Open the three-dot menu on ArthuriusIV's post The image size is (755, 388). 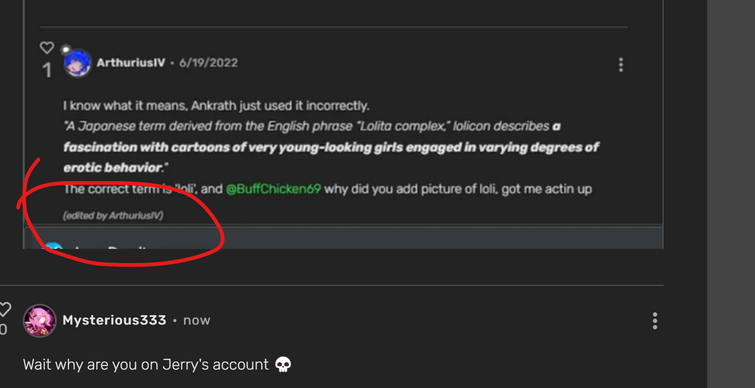[621, 65]
